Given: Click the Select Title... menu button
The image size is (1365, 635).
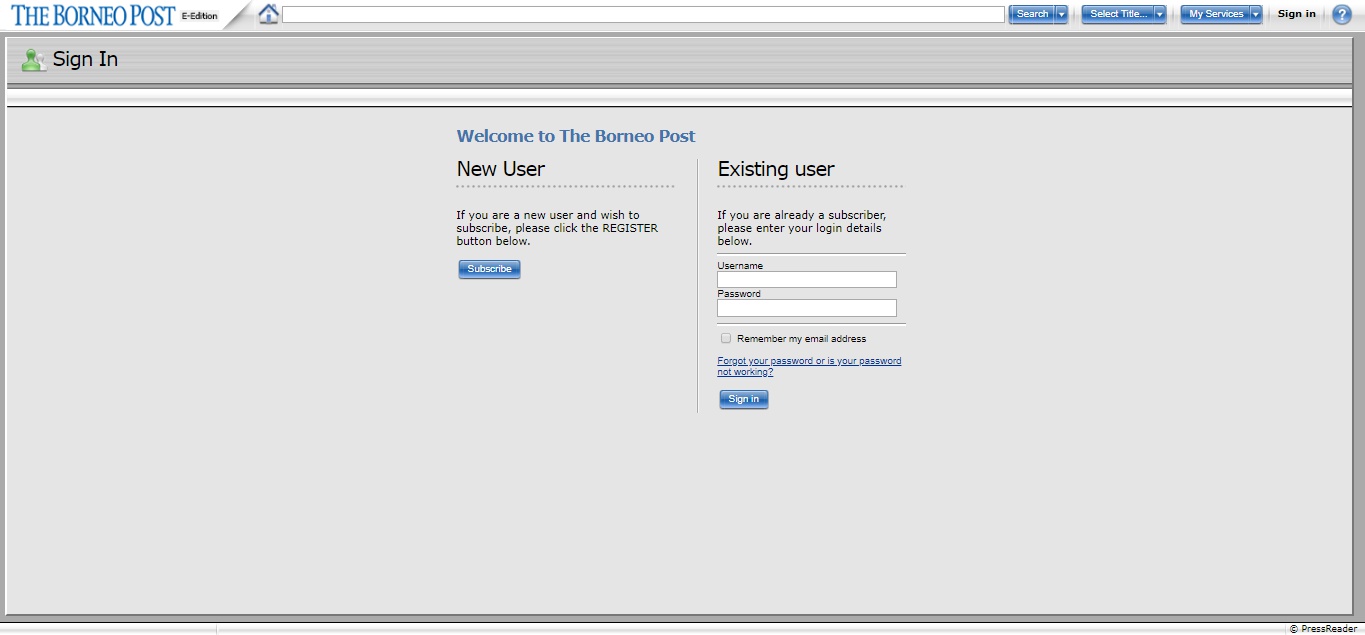Looking at the screenshot, I should tap(1117, 14).
